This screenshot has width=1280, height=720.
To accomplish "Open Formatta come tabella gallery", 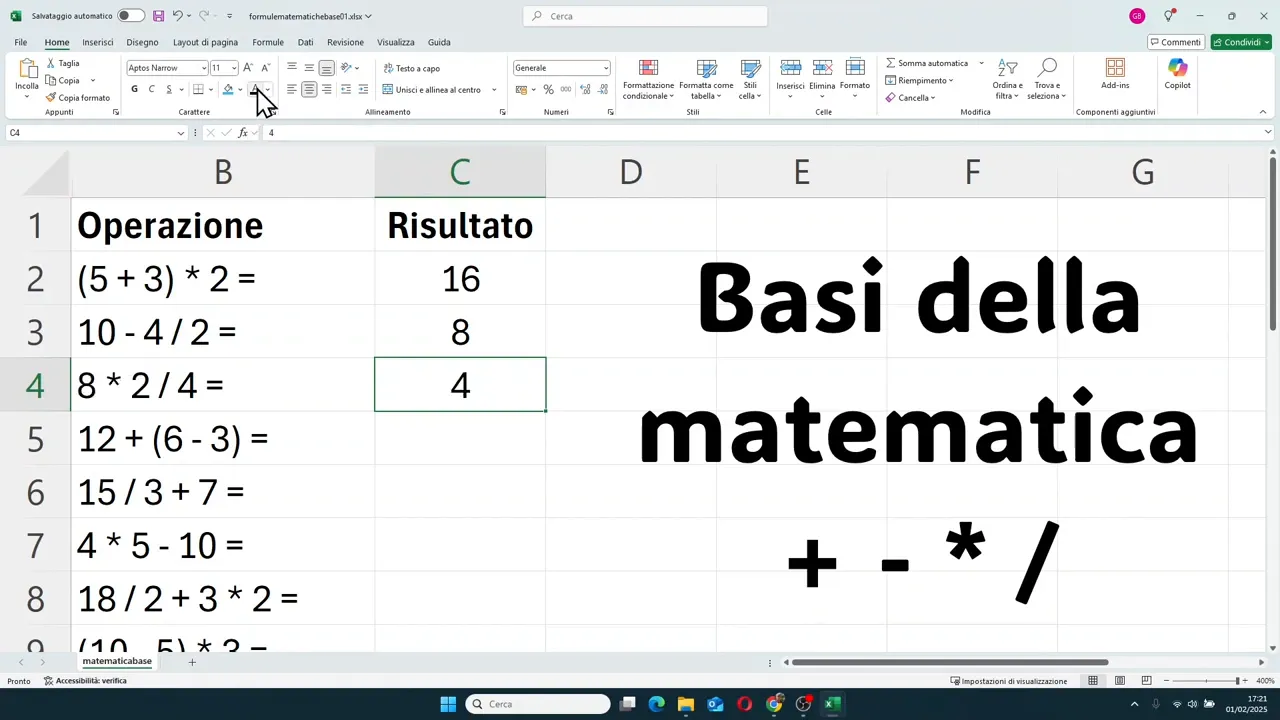I will click(706, 79).
